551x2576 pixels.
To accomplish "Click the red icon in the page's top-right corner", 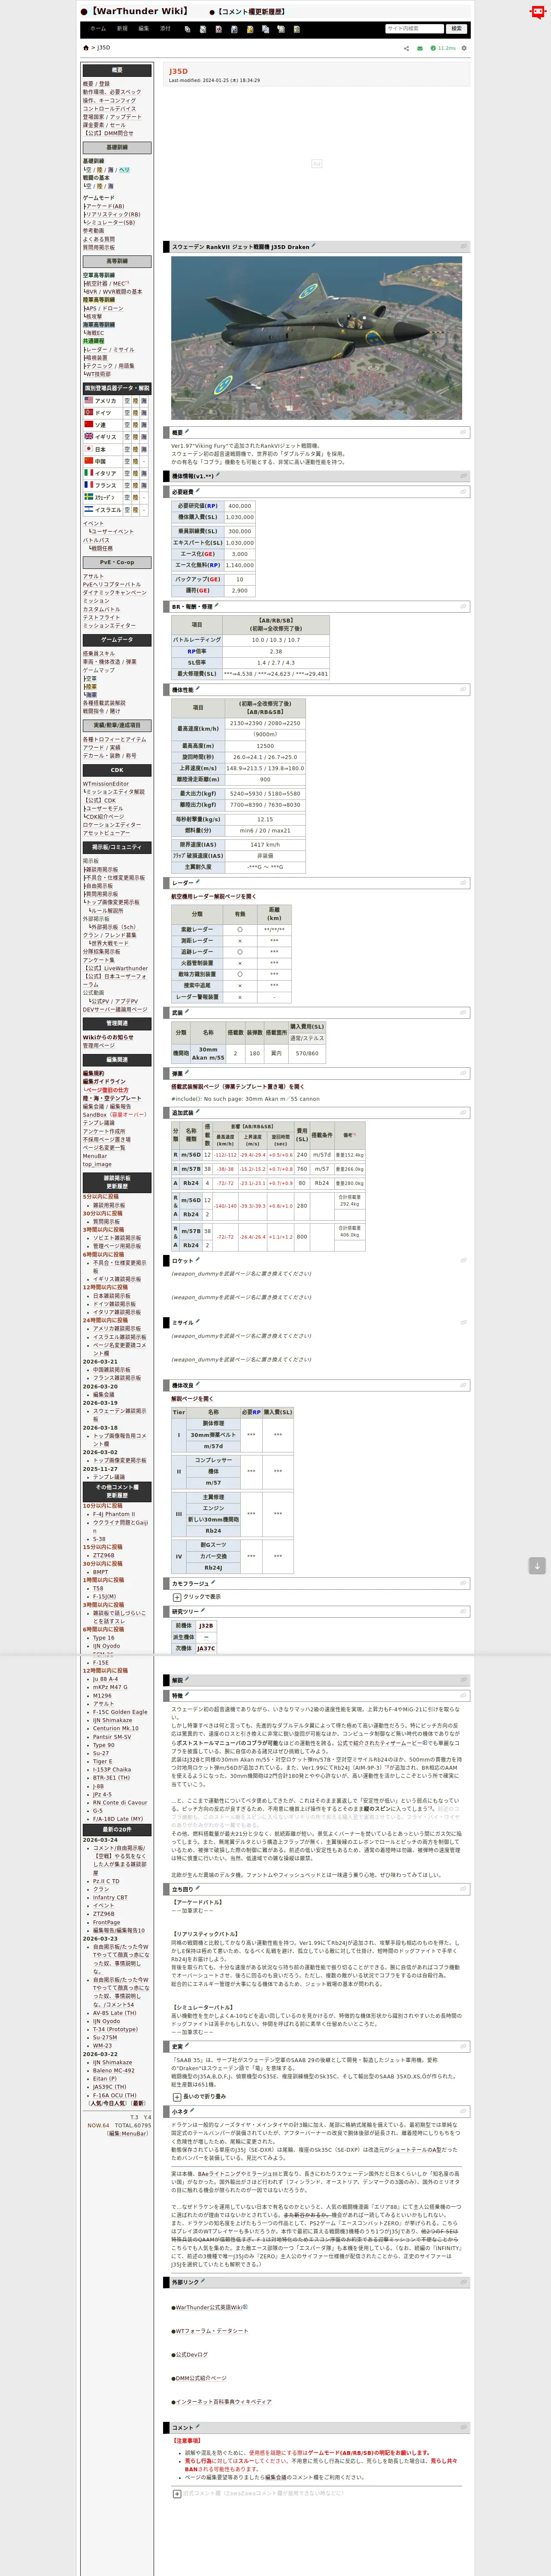I will pos(538,13).
